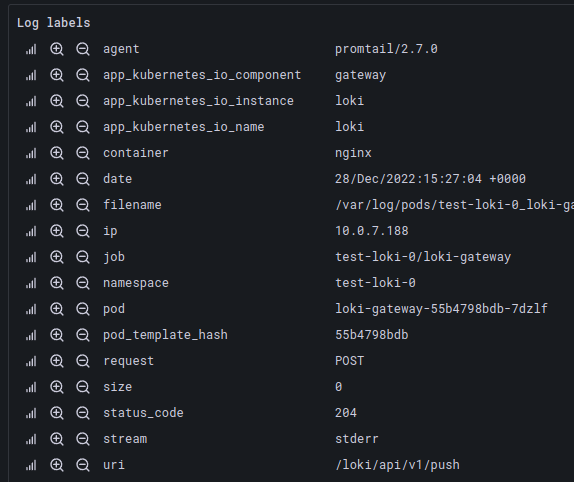
Task: Filter out the pod label value
Action: pos(83,309)
